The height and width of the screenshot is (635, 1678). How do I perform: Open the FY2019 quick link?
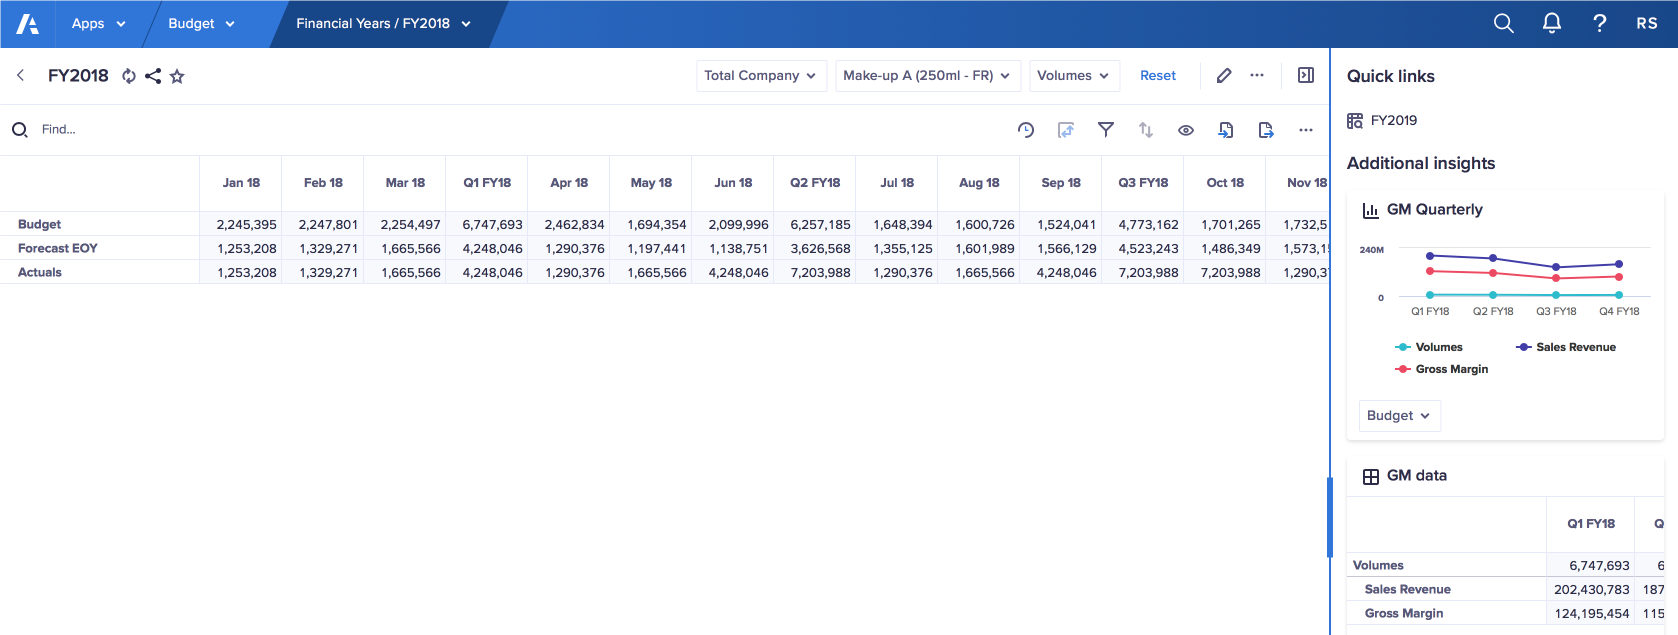(x=1393, y=121)
